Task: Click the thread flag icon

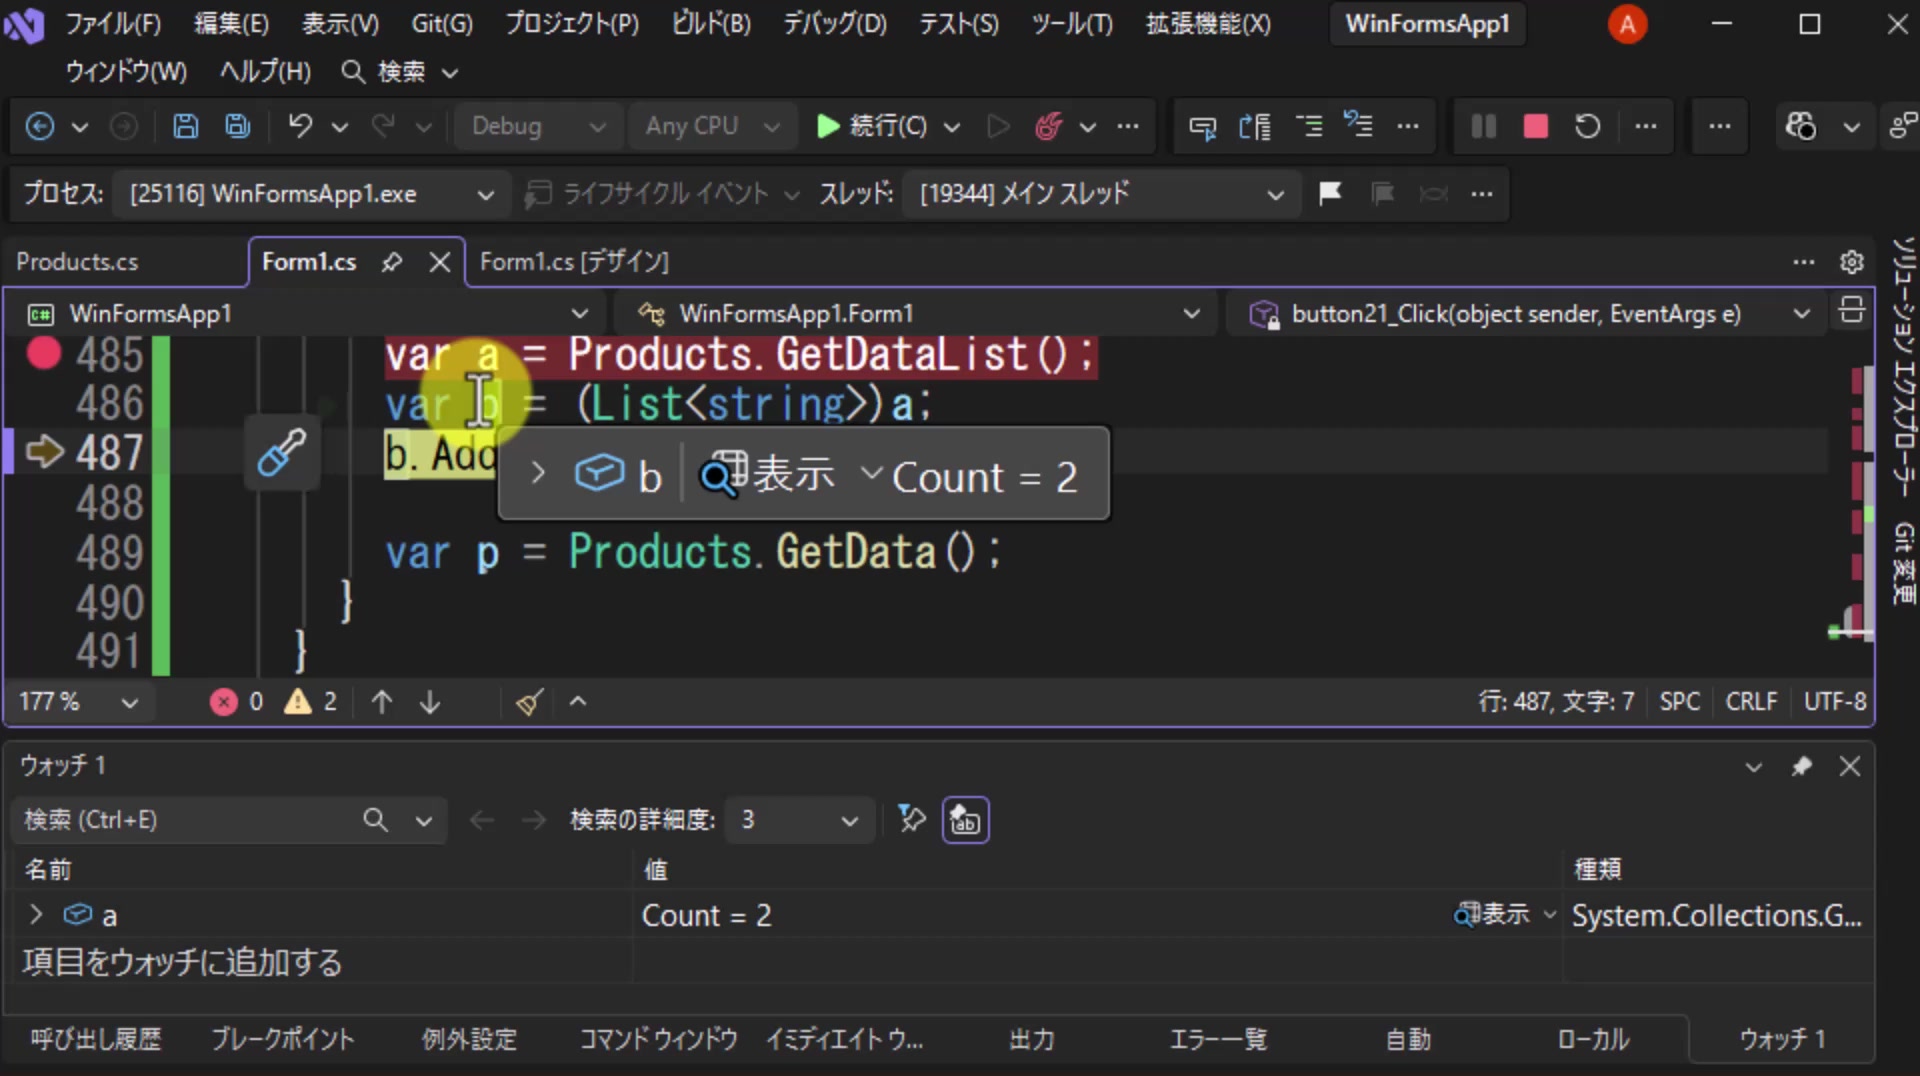Action: click(1330, 193)
